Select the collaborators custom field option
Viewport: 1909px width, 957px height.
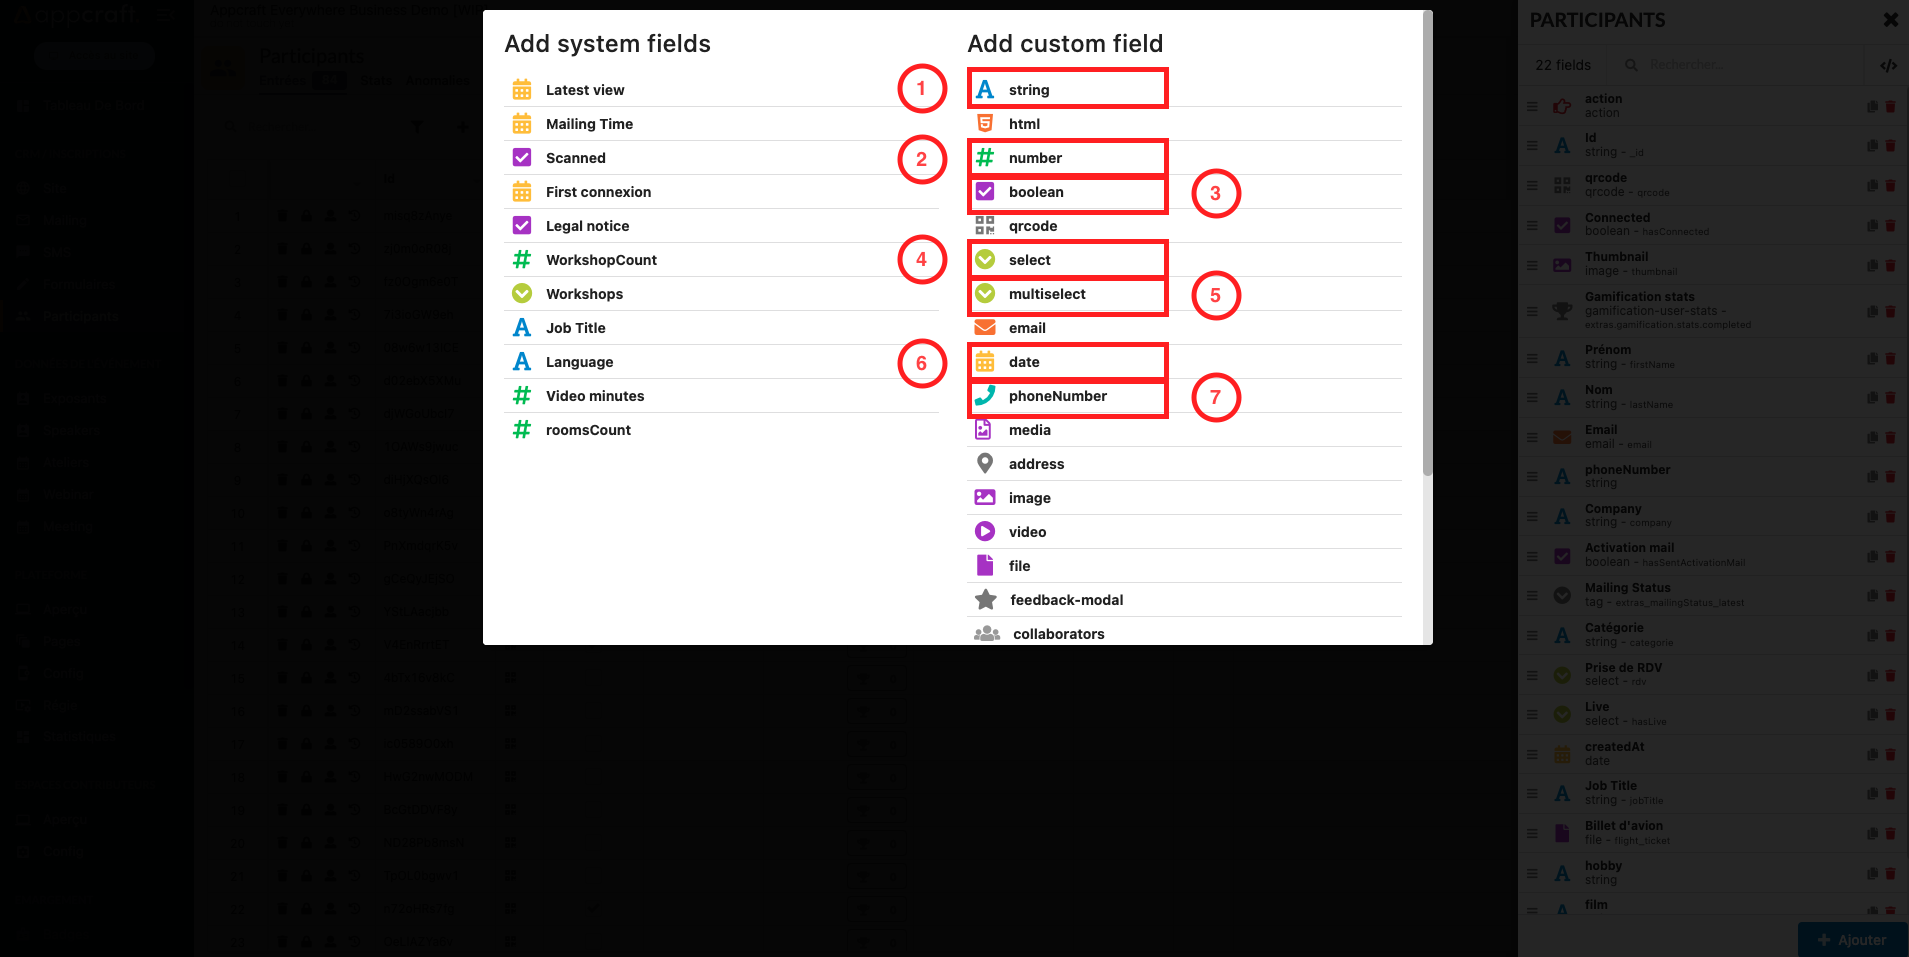[1058, 634]
